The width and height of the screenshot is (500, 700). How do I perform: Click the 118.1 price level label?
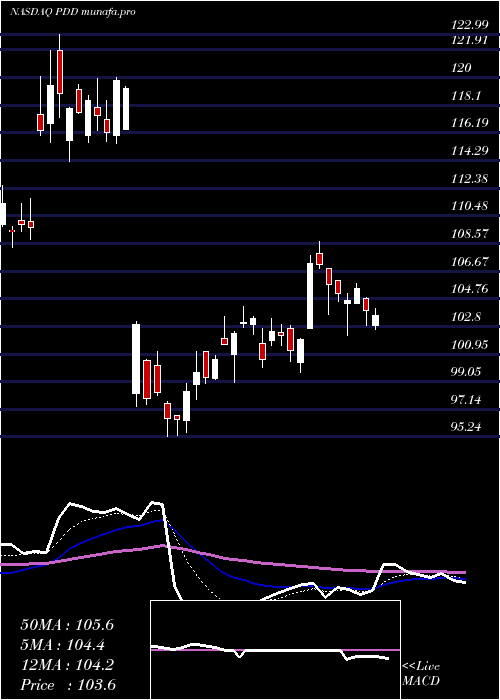(464, 96)
